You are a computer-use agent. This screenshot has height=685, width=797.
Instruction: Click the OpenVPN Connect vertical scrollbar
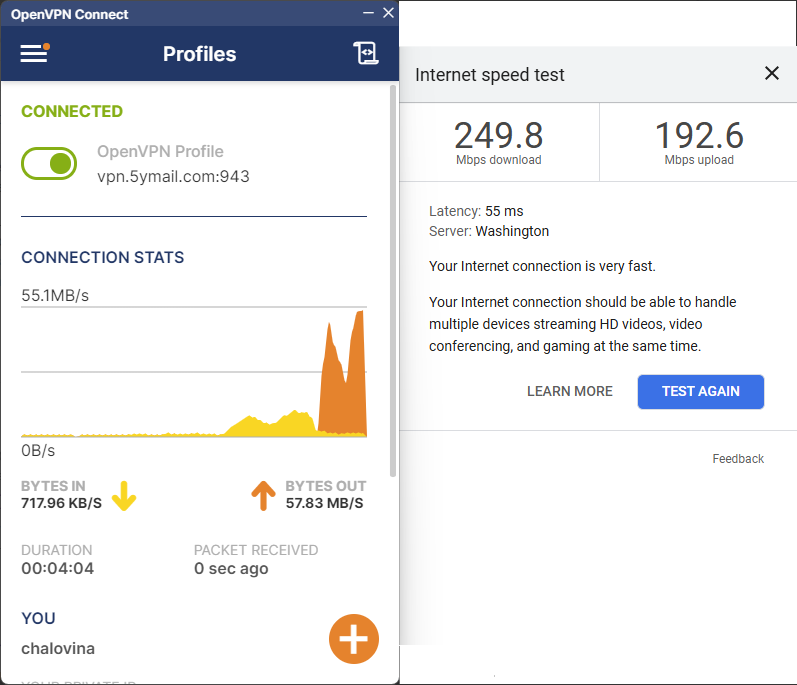point(393,280)
